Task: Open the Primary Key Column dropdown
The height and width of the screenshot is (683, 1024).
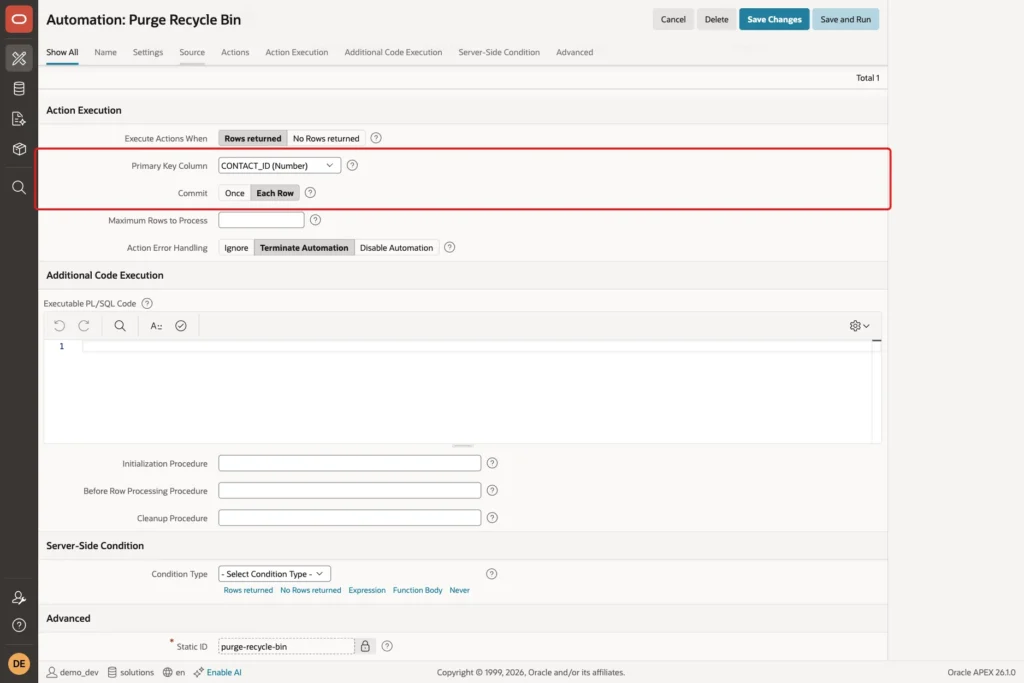Action: pos(280,166)
